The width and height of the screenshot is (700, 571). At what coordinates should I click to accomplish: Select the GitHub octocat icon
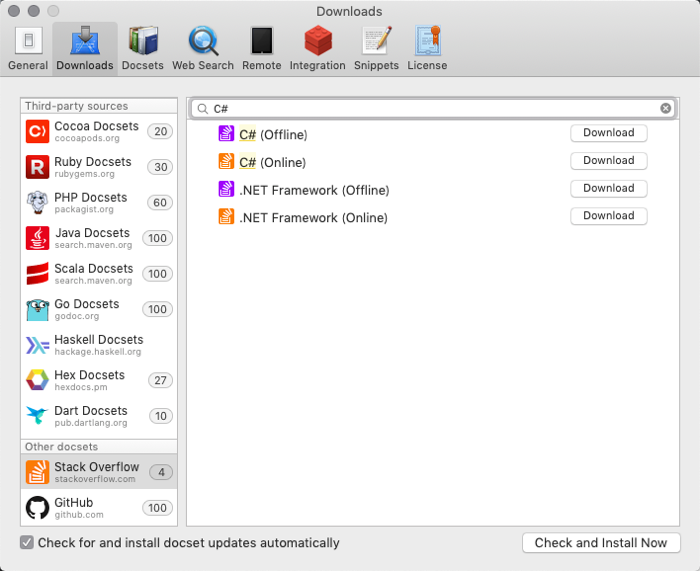[38, 508]
